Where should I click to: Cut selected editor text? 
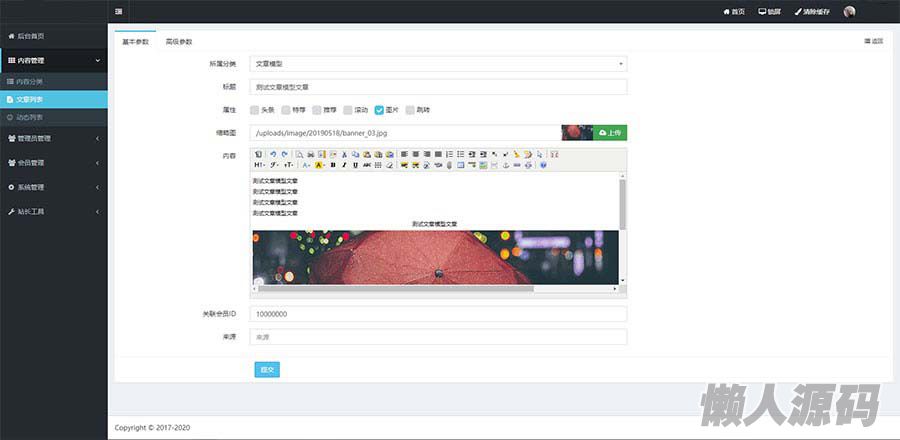coord(344,154)
